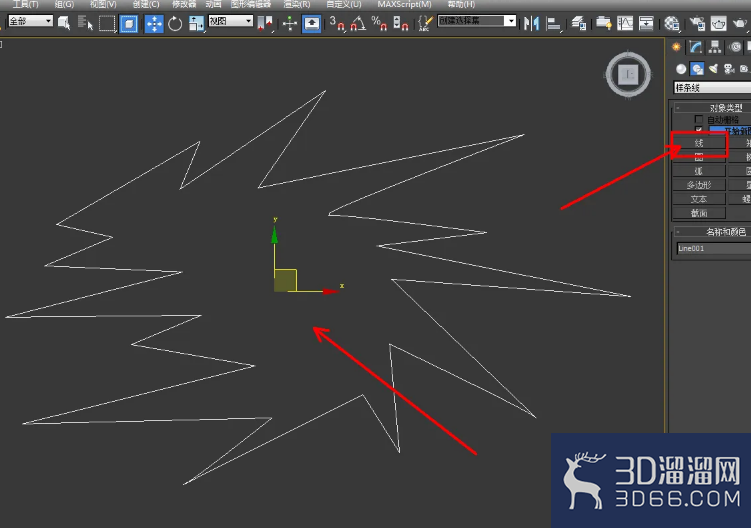751x528 pixels.
Task: Collapse 名称和颜色 rollout
Action: click(712, 232)
